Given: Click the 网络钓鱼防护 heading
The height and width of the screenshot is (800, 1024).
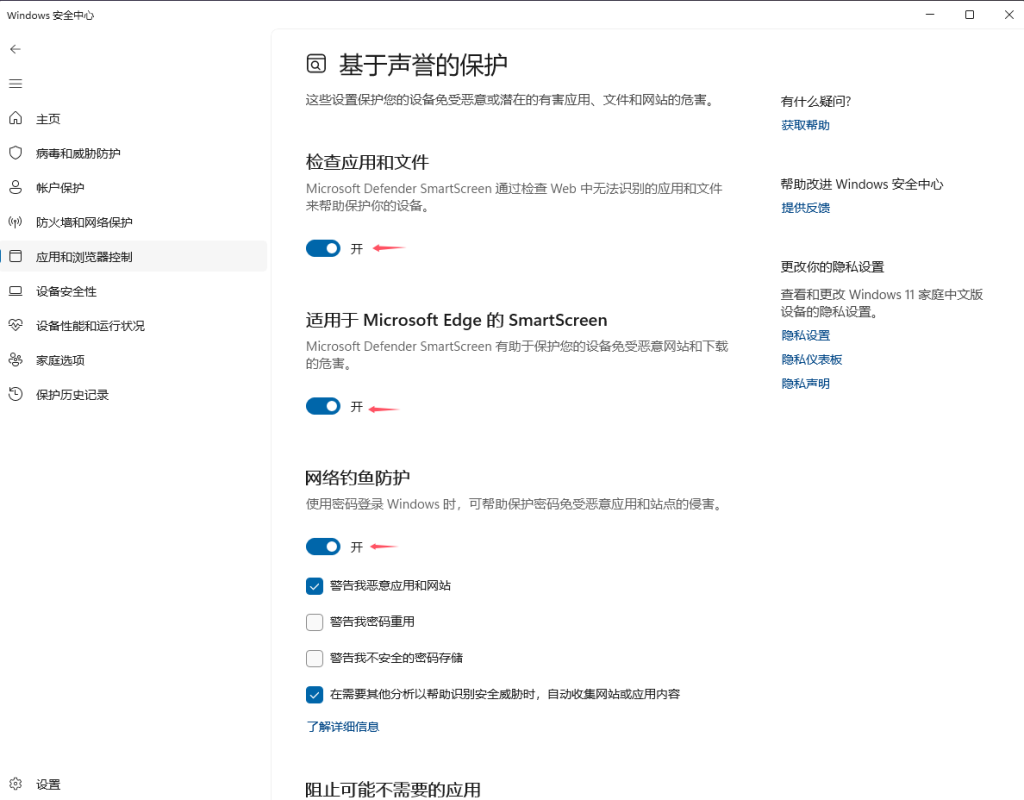Looking at the screenshot, I should (x=357, y=478).
